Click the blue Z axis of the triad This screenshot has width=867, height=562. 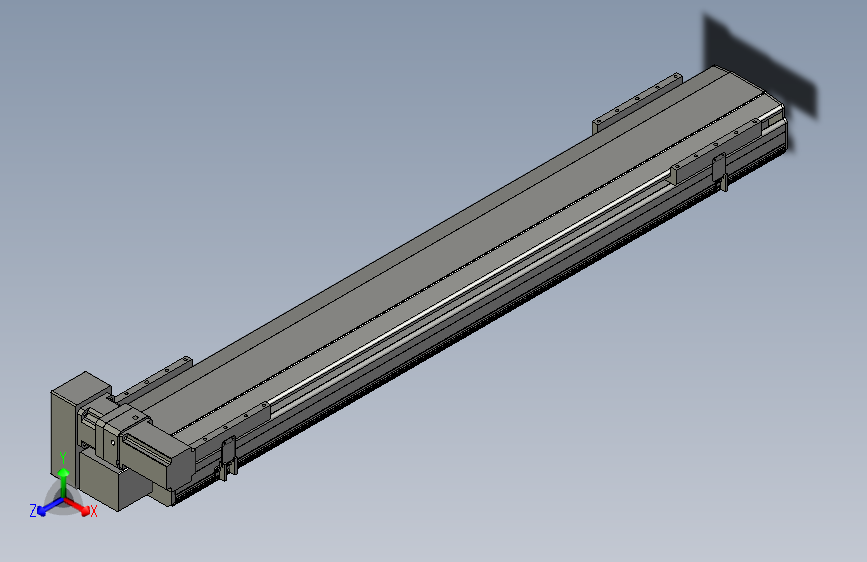click(50, 506)
